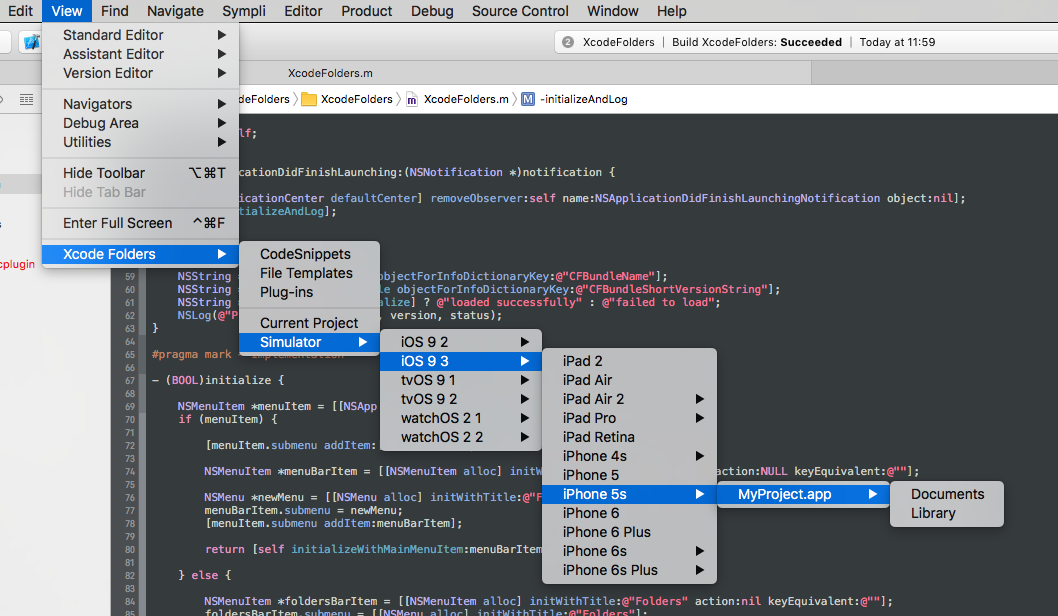Select -initializeAndLog breadcrumb item
The width and height of the screenshot is (1058, 616).
pyautogui.click(x=584, y=99)
